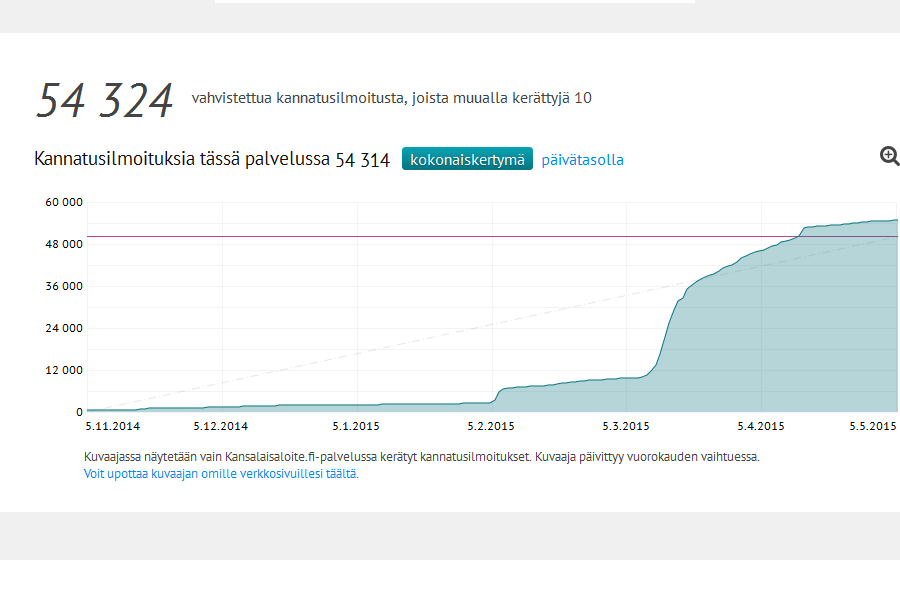
Task: Click the 54 324 total signatures number
Action: click(x=104, y=100)
